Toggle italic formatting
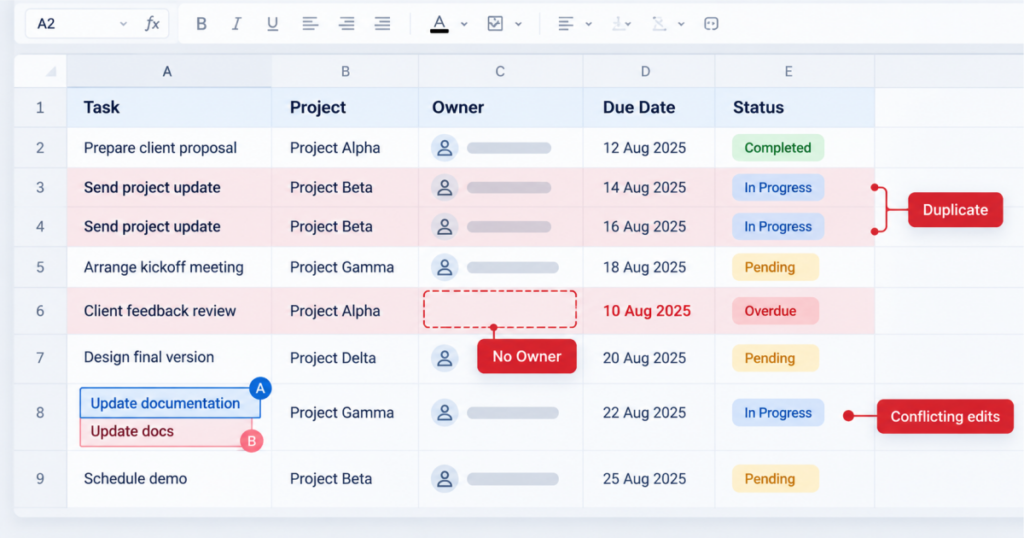Image resolution: width=1024 pixels, height=538 pixels. tap(236, 24)
